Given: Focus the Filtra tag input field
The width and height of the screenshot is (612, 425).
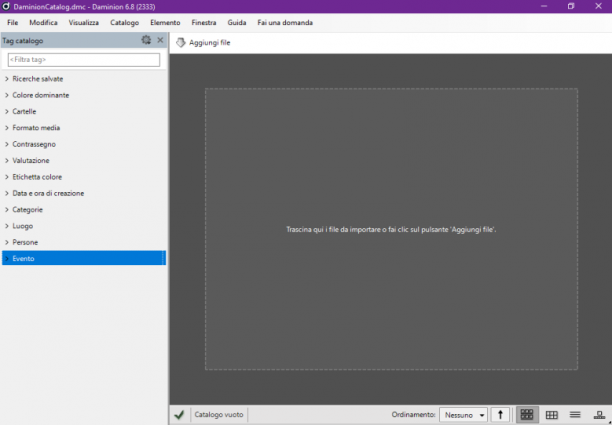Looking at the screenshot, I should tap(84, 60).
